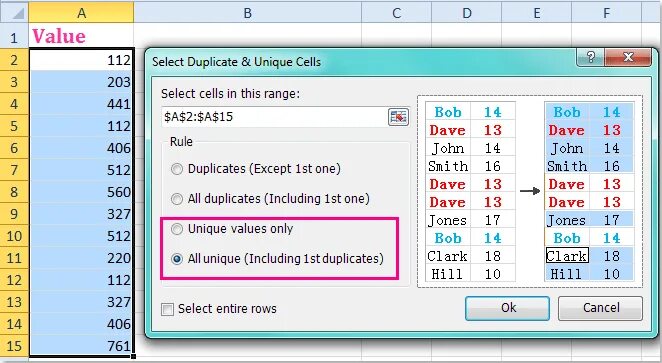Close the Select Duplicate & Unique Cells dialog
Viewport: 662px width, 363px height.
point(628,57)
